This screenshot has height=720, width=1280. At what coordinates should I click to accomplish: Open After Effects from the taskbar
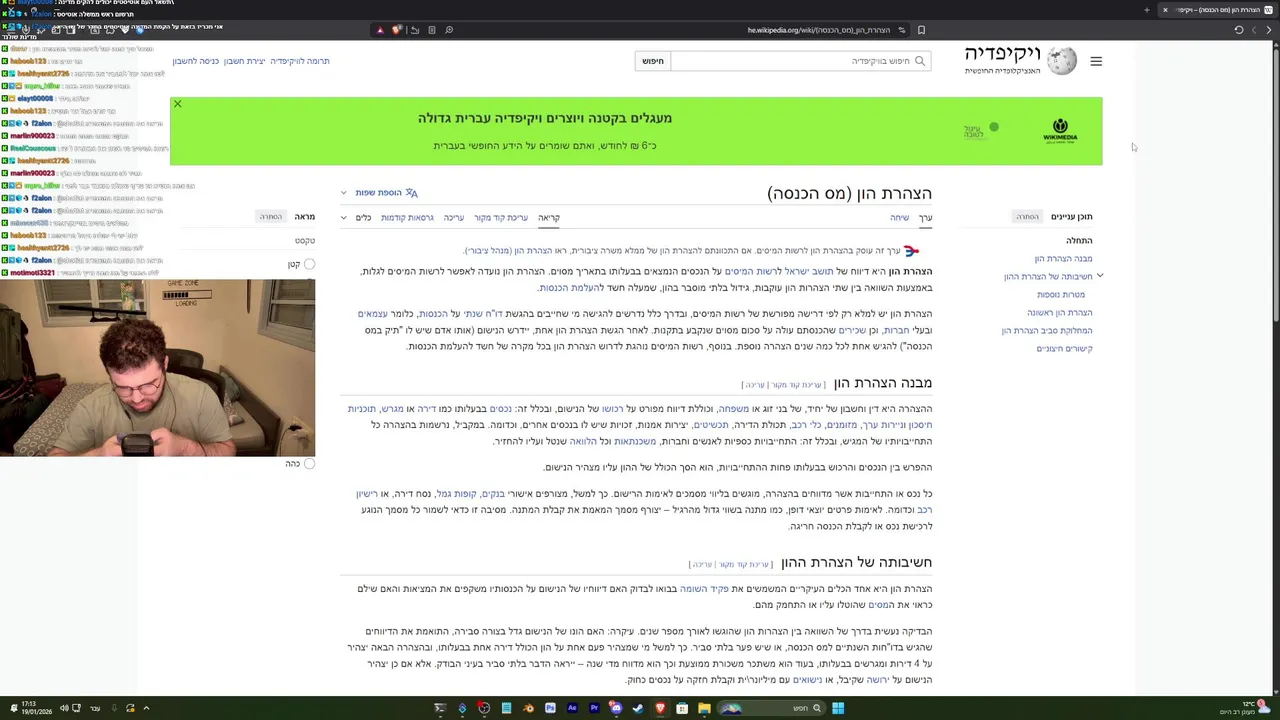pyautogui.click(x=572, y=708)
